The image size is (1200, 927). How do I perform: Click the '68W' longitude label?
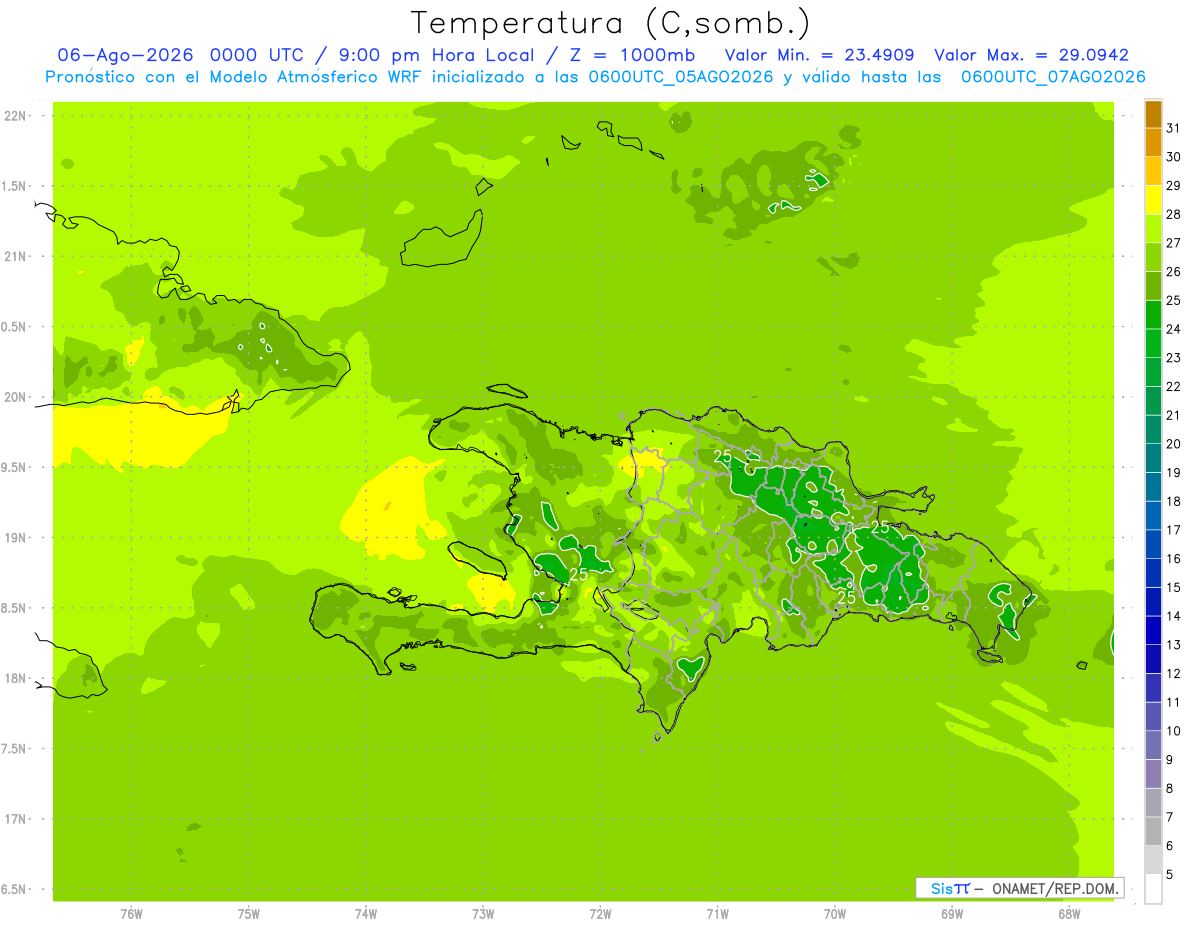1069,914
